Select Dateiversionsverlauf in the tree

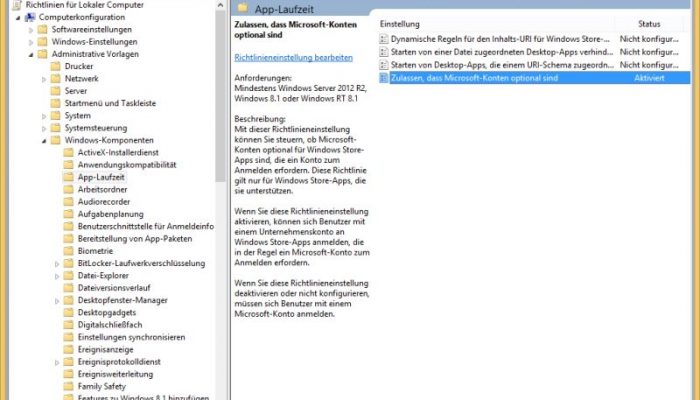click(x=114, y=288)
